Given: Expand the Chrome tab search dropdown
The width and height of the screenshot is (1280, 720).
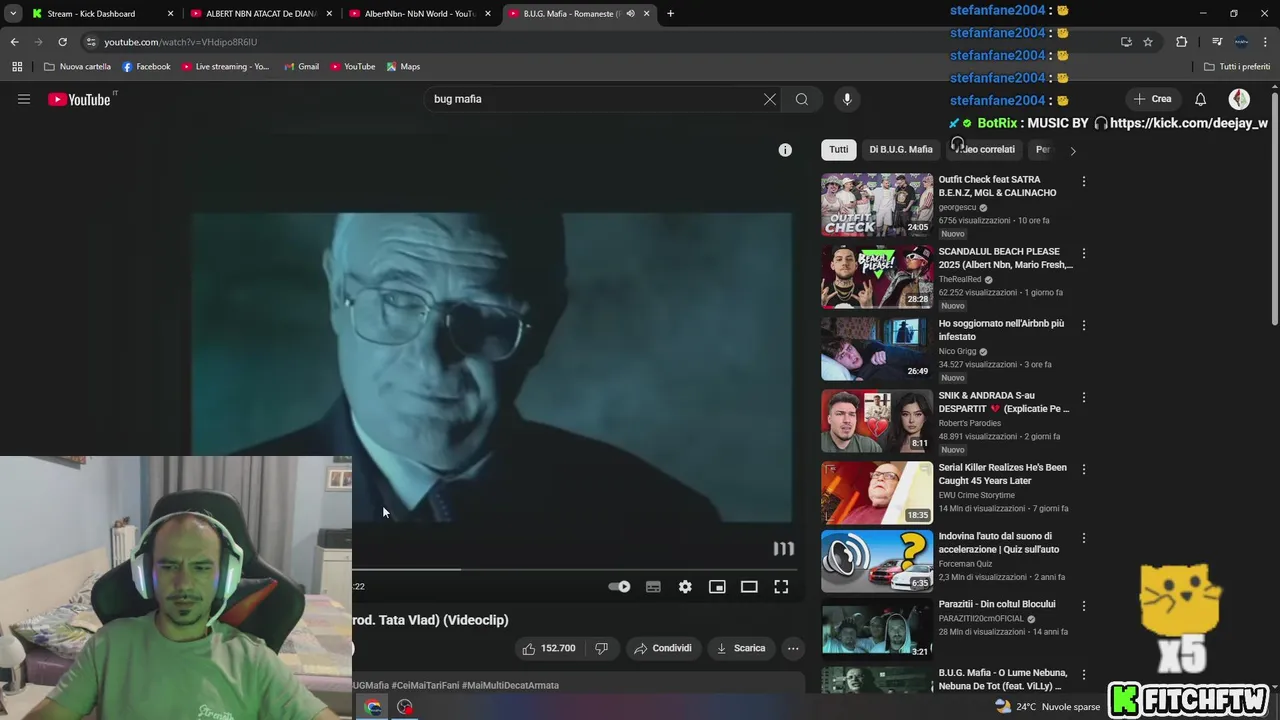Looking at the screenshot, I should [13, 14].
